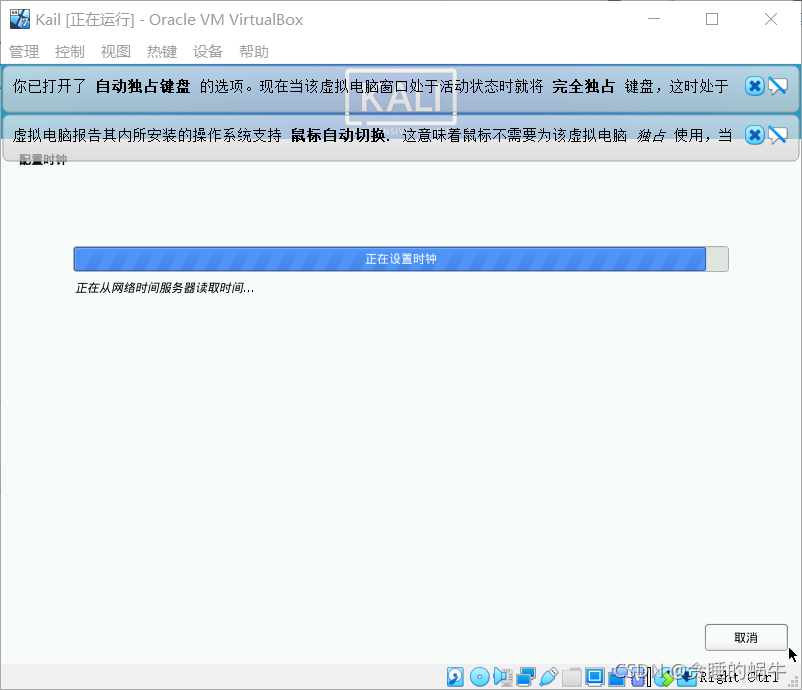Click the display settings status icon

595,677
